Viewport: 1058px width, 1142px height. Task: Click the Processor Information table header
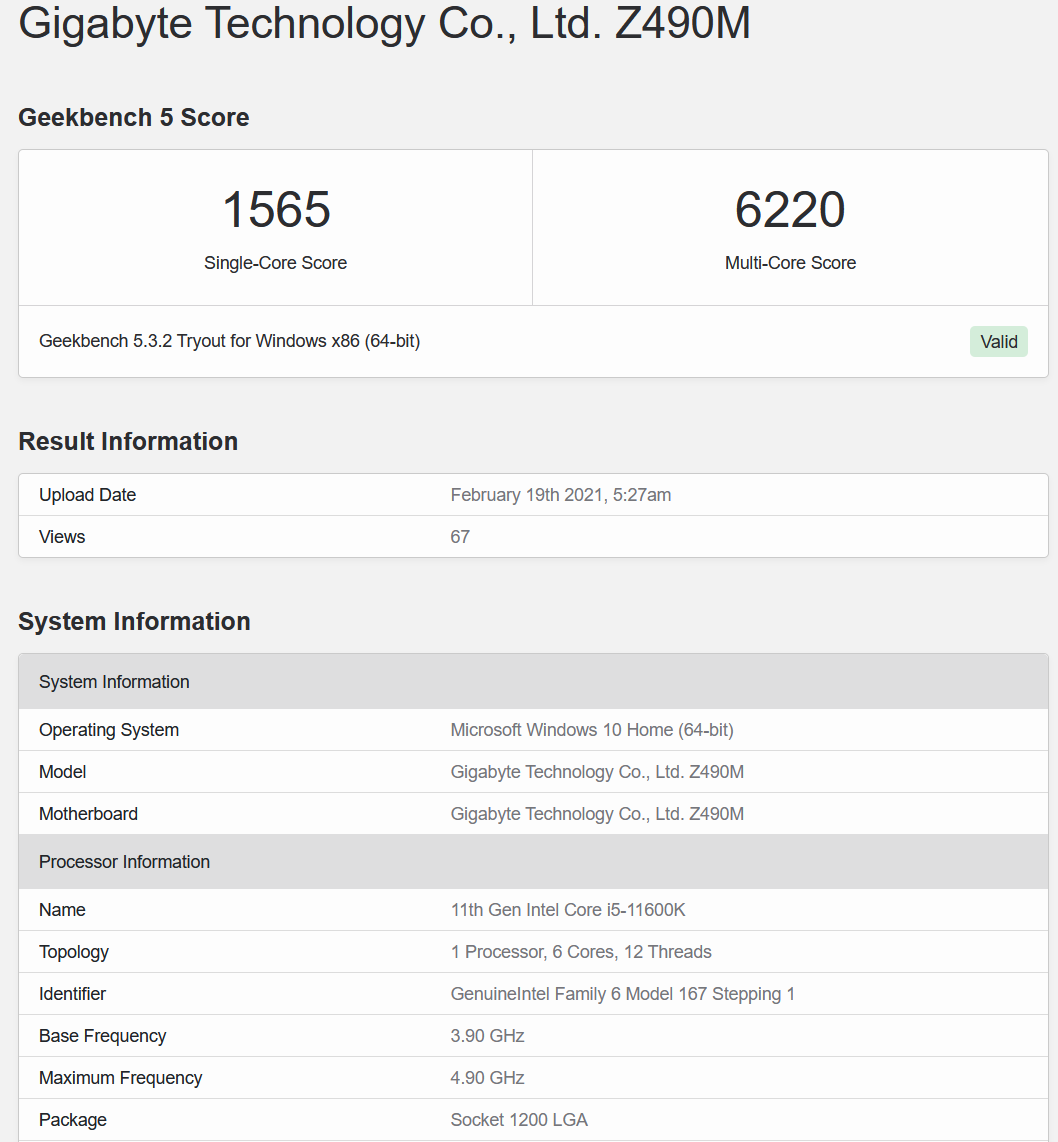(533, 862)
